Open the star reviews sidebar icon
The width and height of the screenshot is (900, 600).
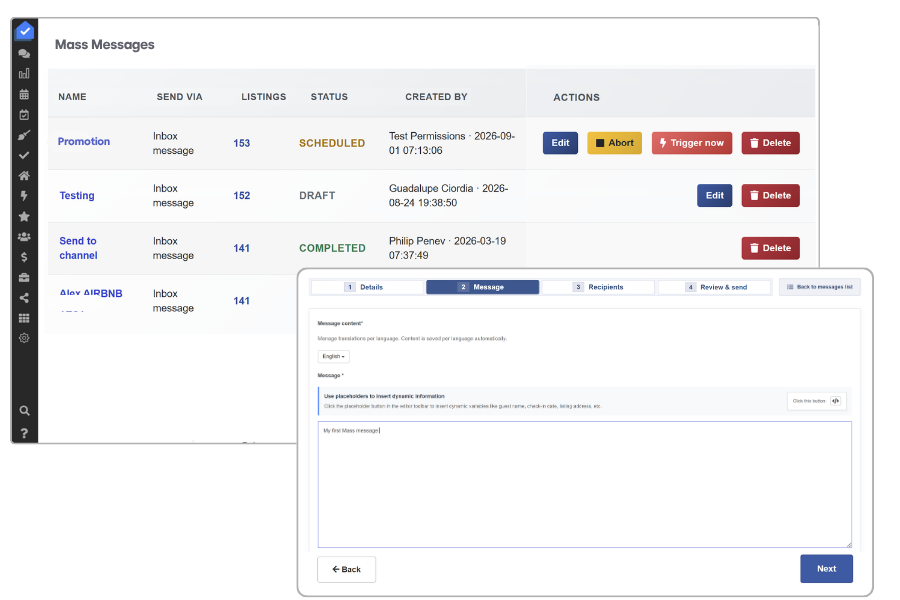point(24,216)
